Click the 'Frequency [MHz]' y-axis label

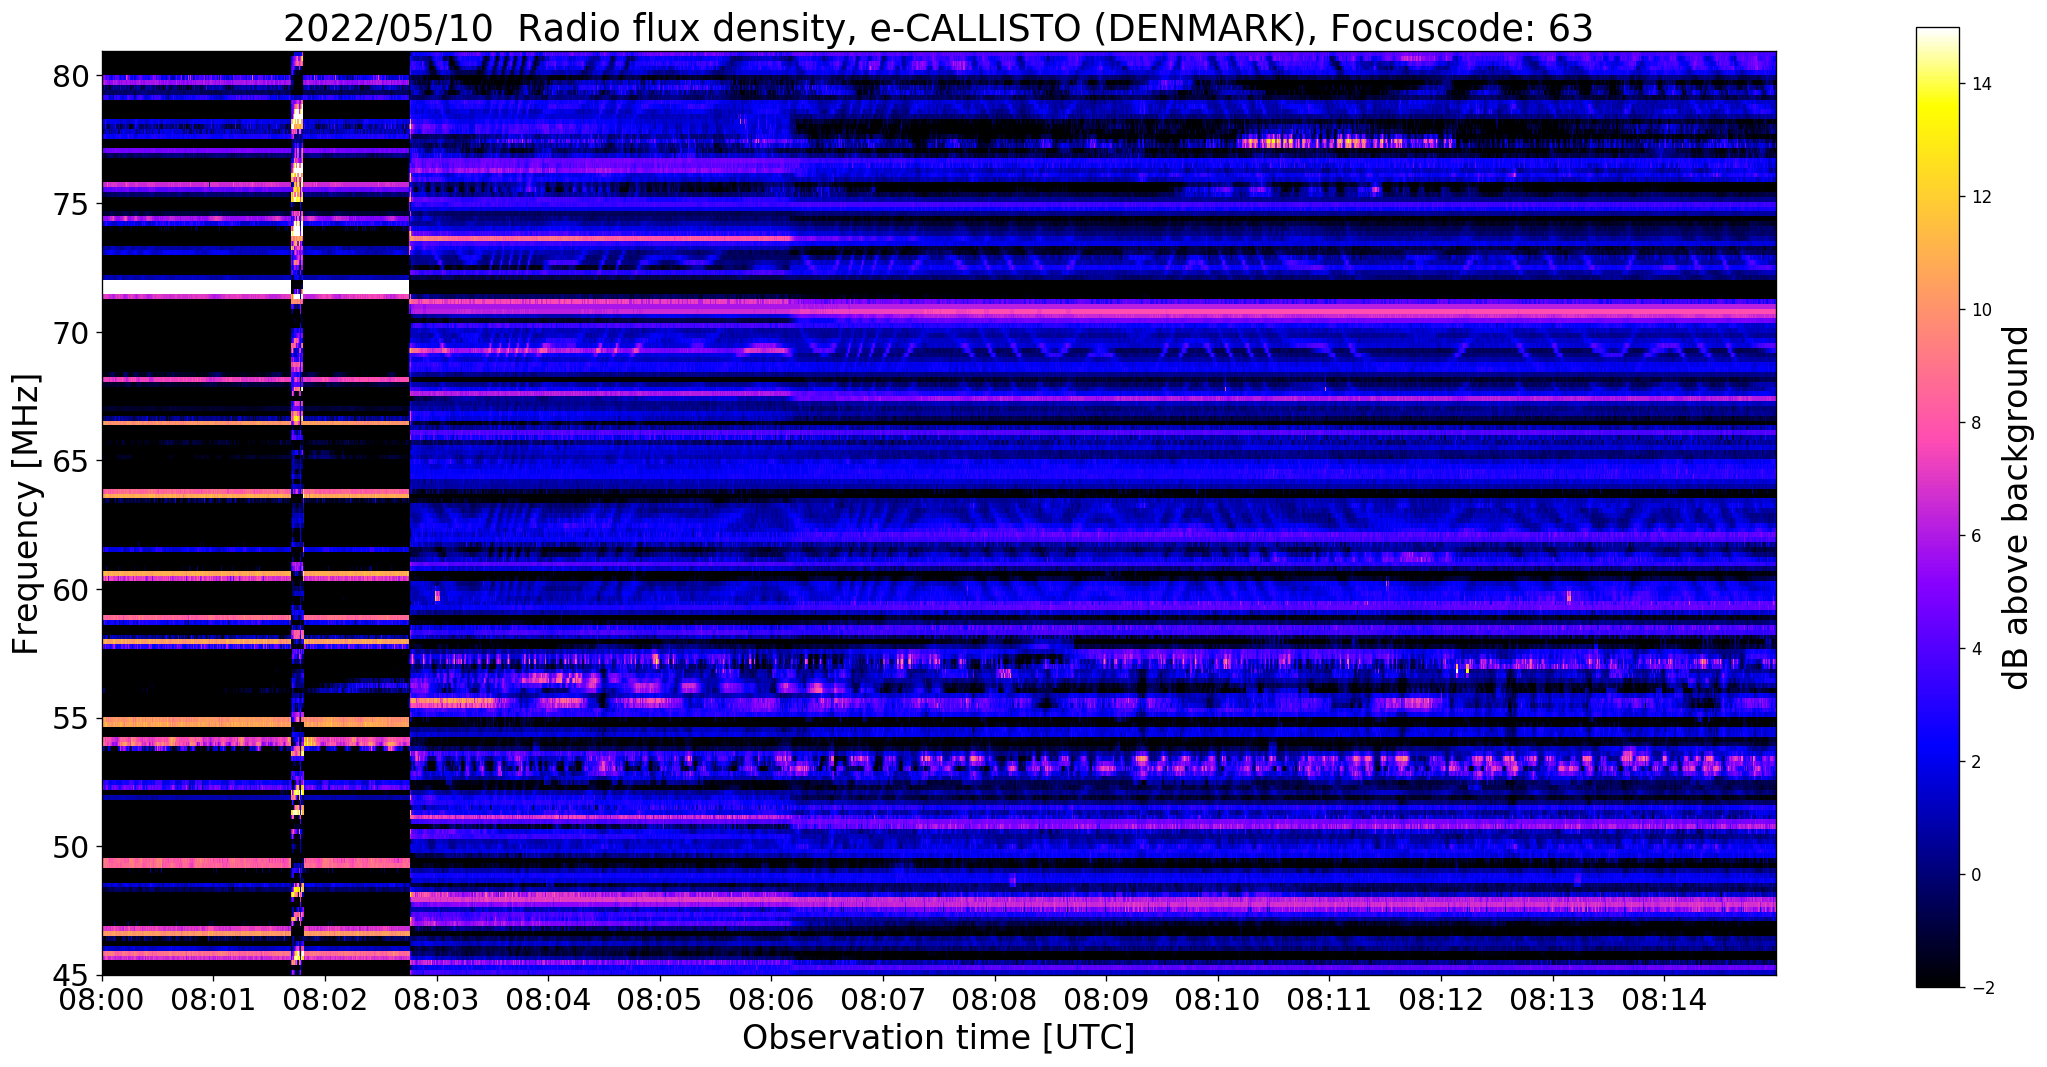coord(26,514)
